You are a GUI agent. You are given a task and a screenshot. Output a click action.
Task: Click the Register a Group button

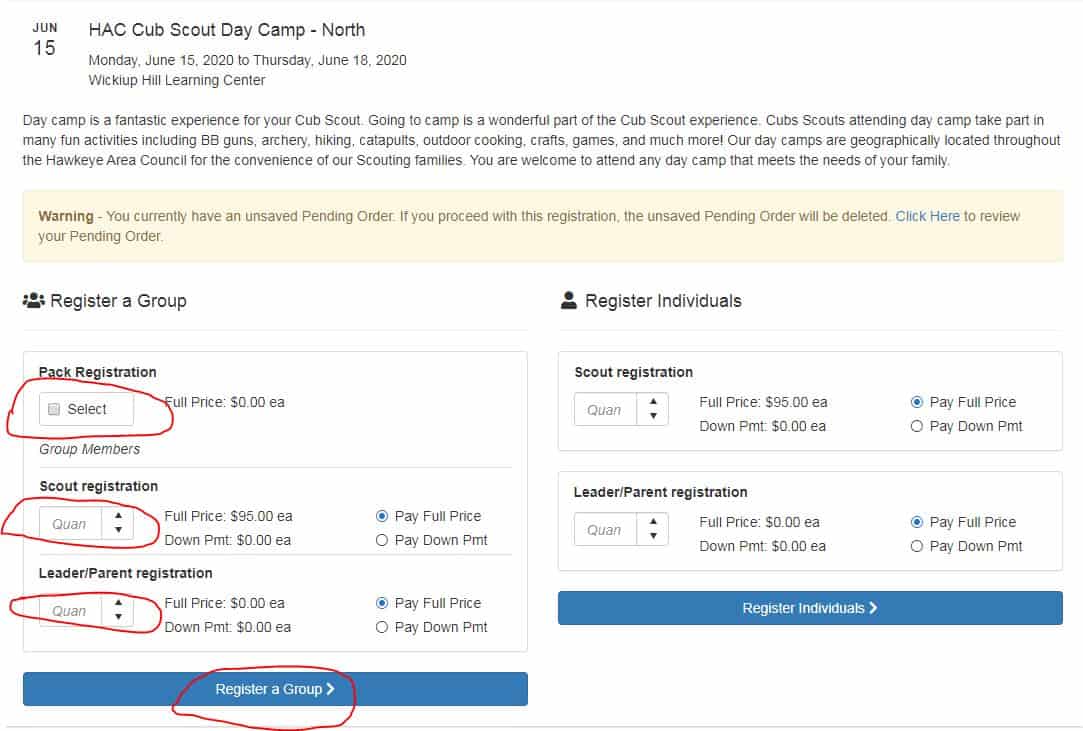pyautogui.click(x=275, y=689)
